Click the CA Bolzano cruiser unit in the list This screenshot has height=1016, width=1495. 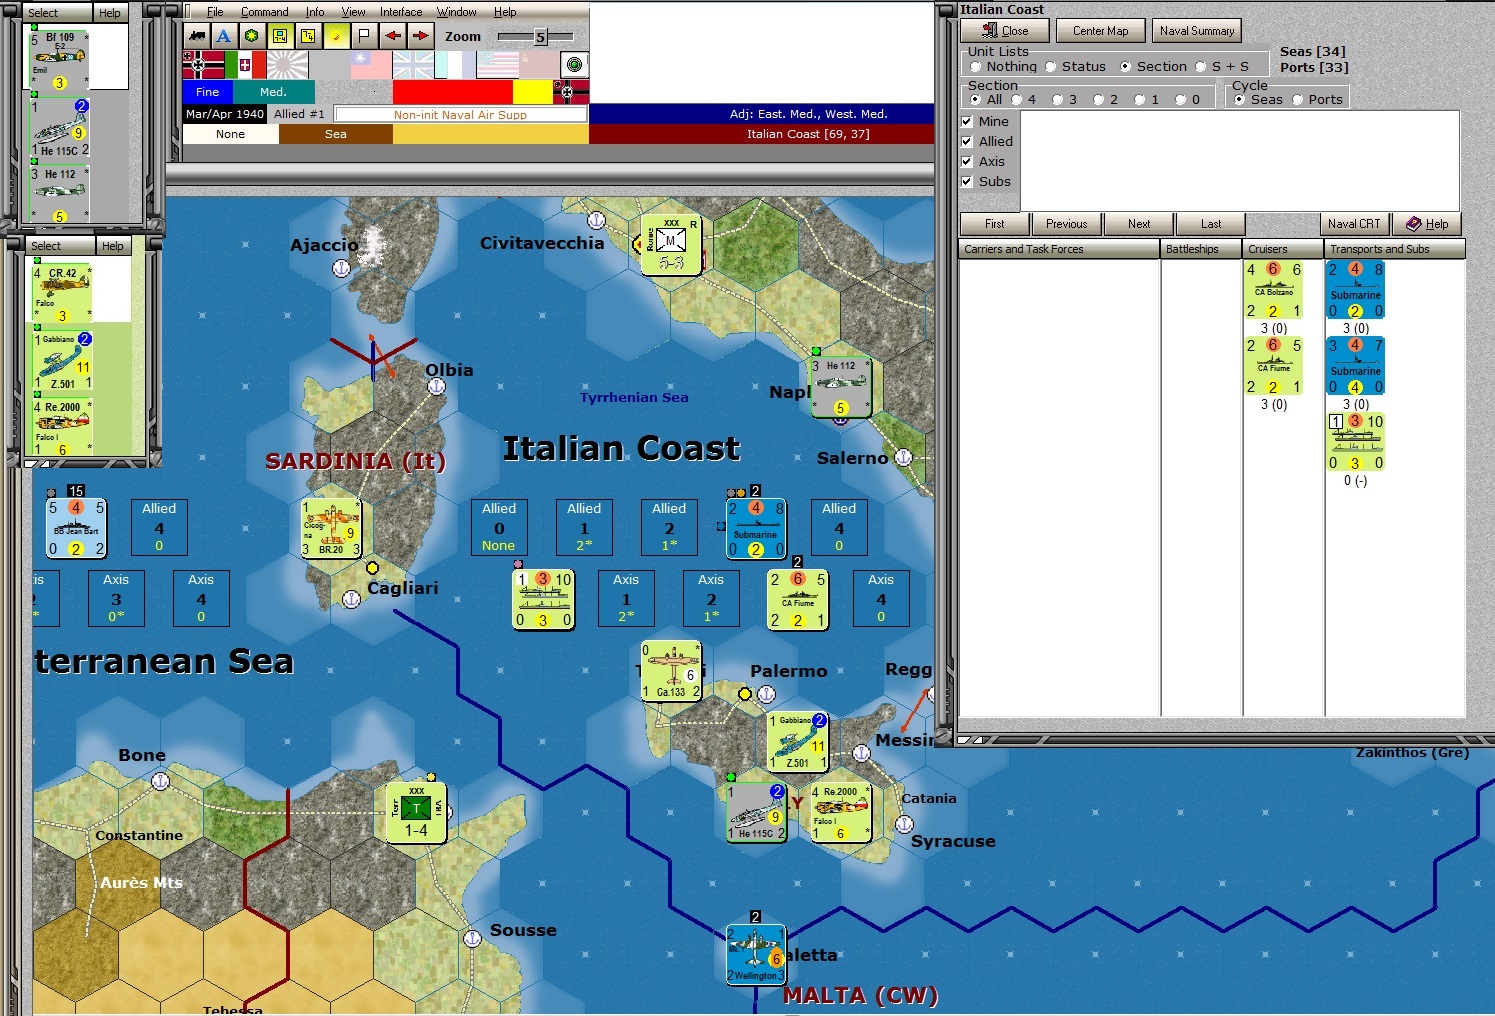click(1274, 290)
